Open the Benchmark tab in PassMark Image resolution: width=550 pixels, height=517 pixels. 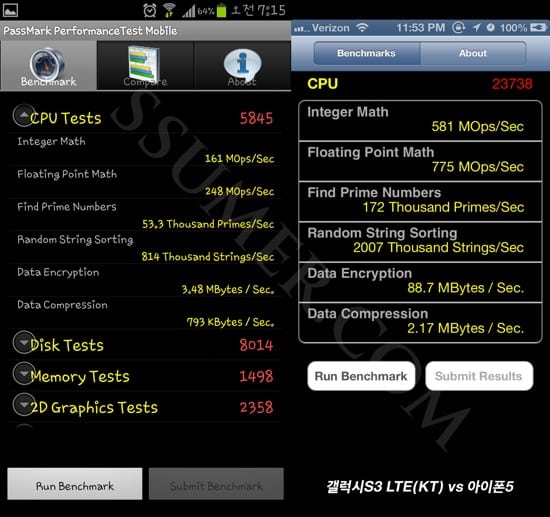48,66
